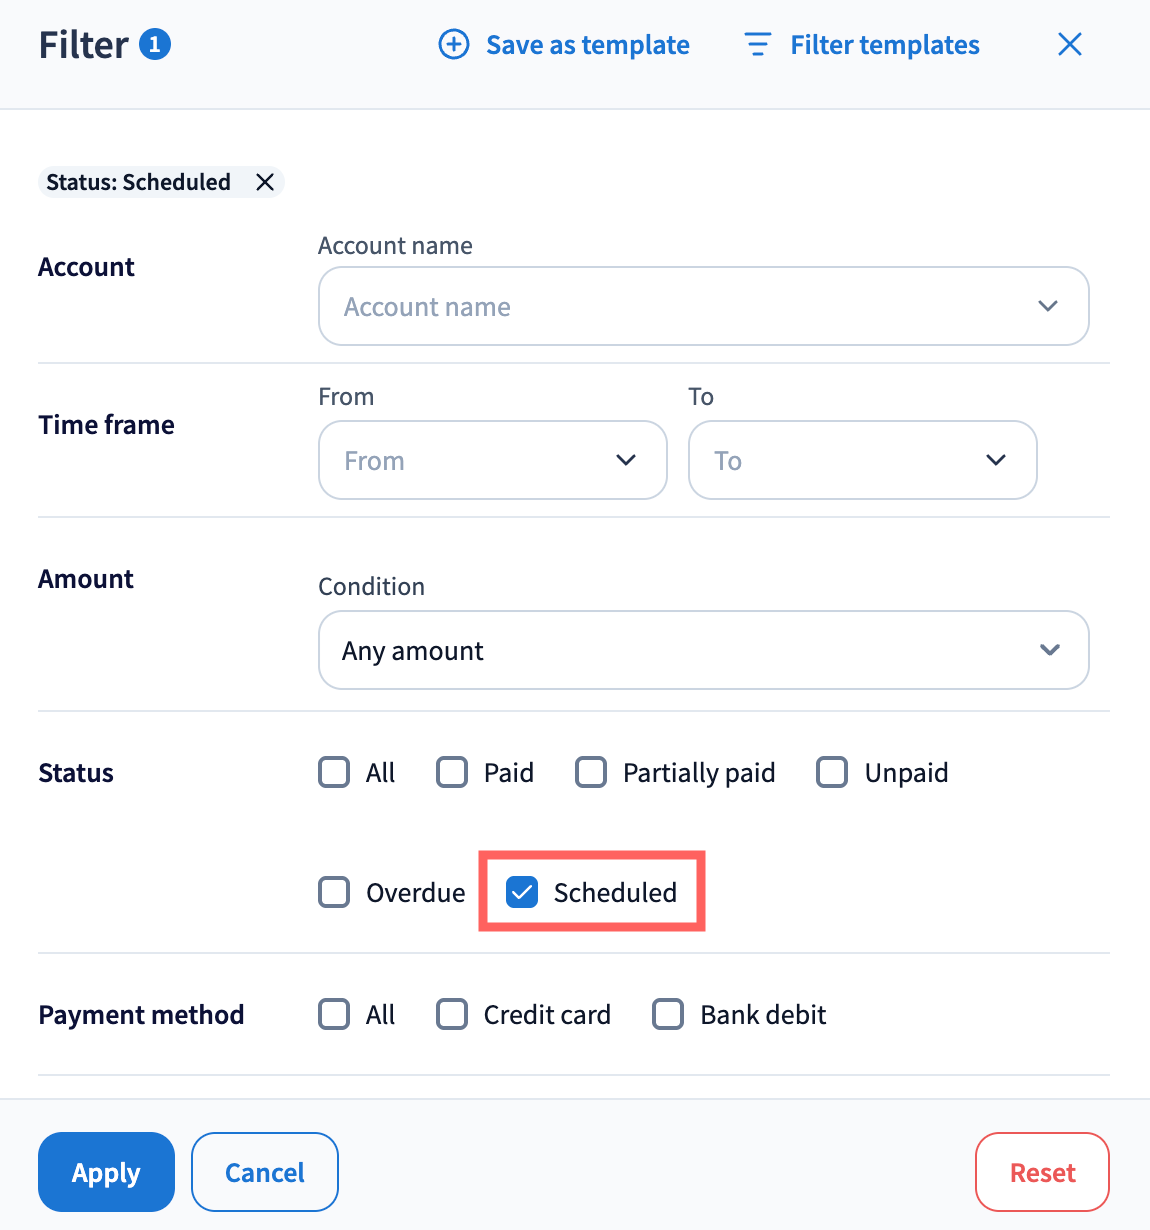Expand the Account name dropdown chevron
The height and width of the screenshot is (1230, 1150).
point(1047,306)
